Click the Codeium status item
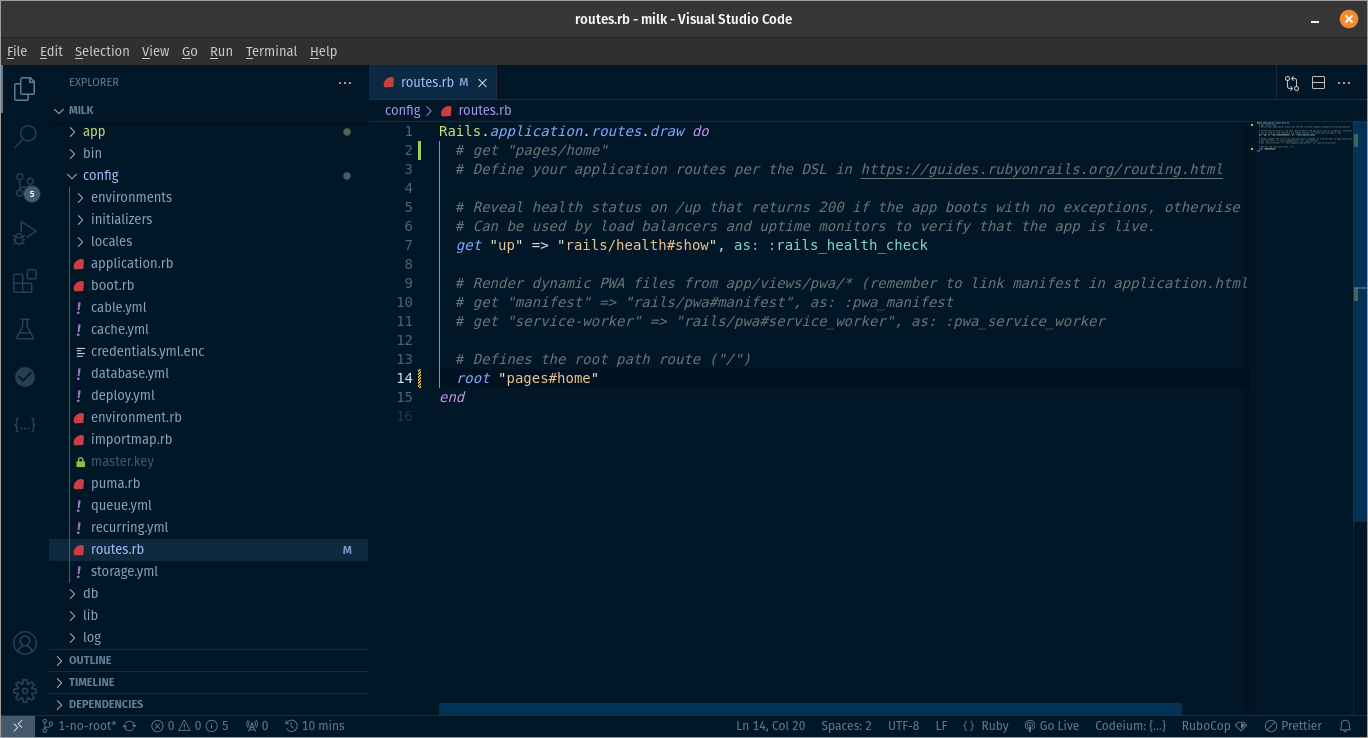 1130,726
